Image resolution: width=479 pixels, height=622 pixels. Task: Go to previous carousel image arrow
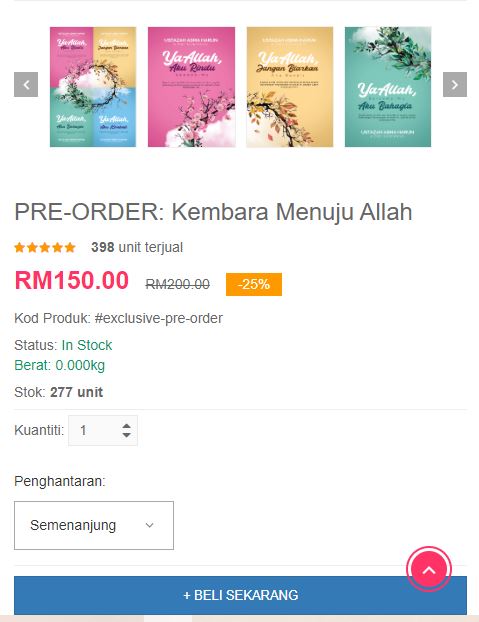[26, 84]
